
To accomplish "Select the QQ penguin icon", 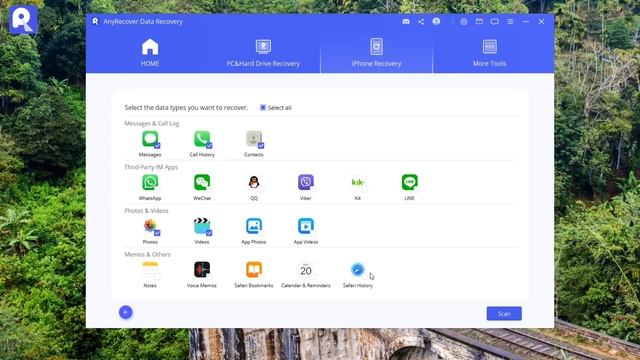I will pyautogui.click(x=254, y=182).
